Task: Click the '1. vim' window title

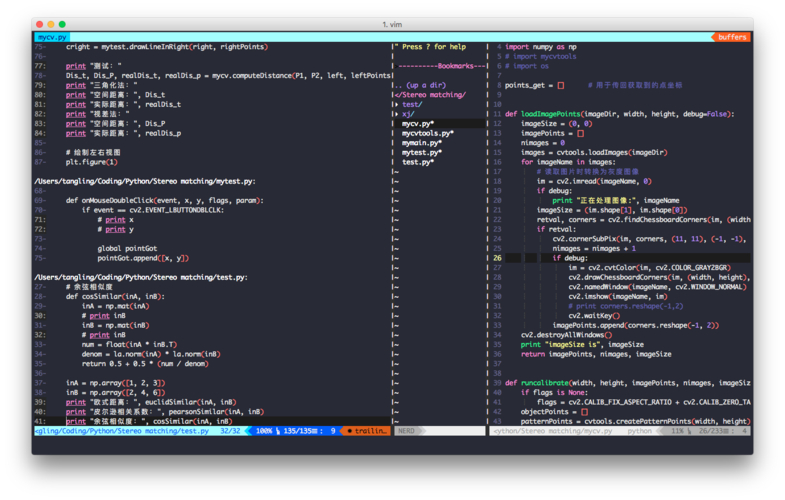Action: point(392,24)
